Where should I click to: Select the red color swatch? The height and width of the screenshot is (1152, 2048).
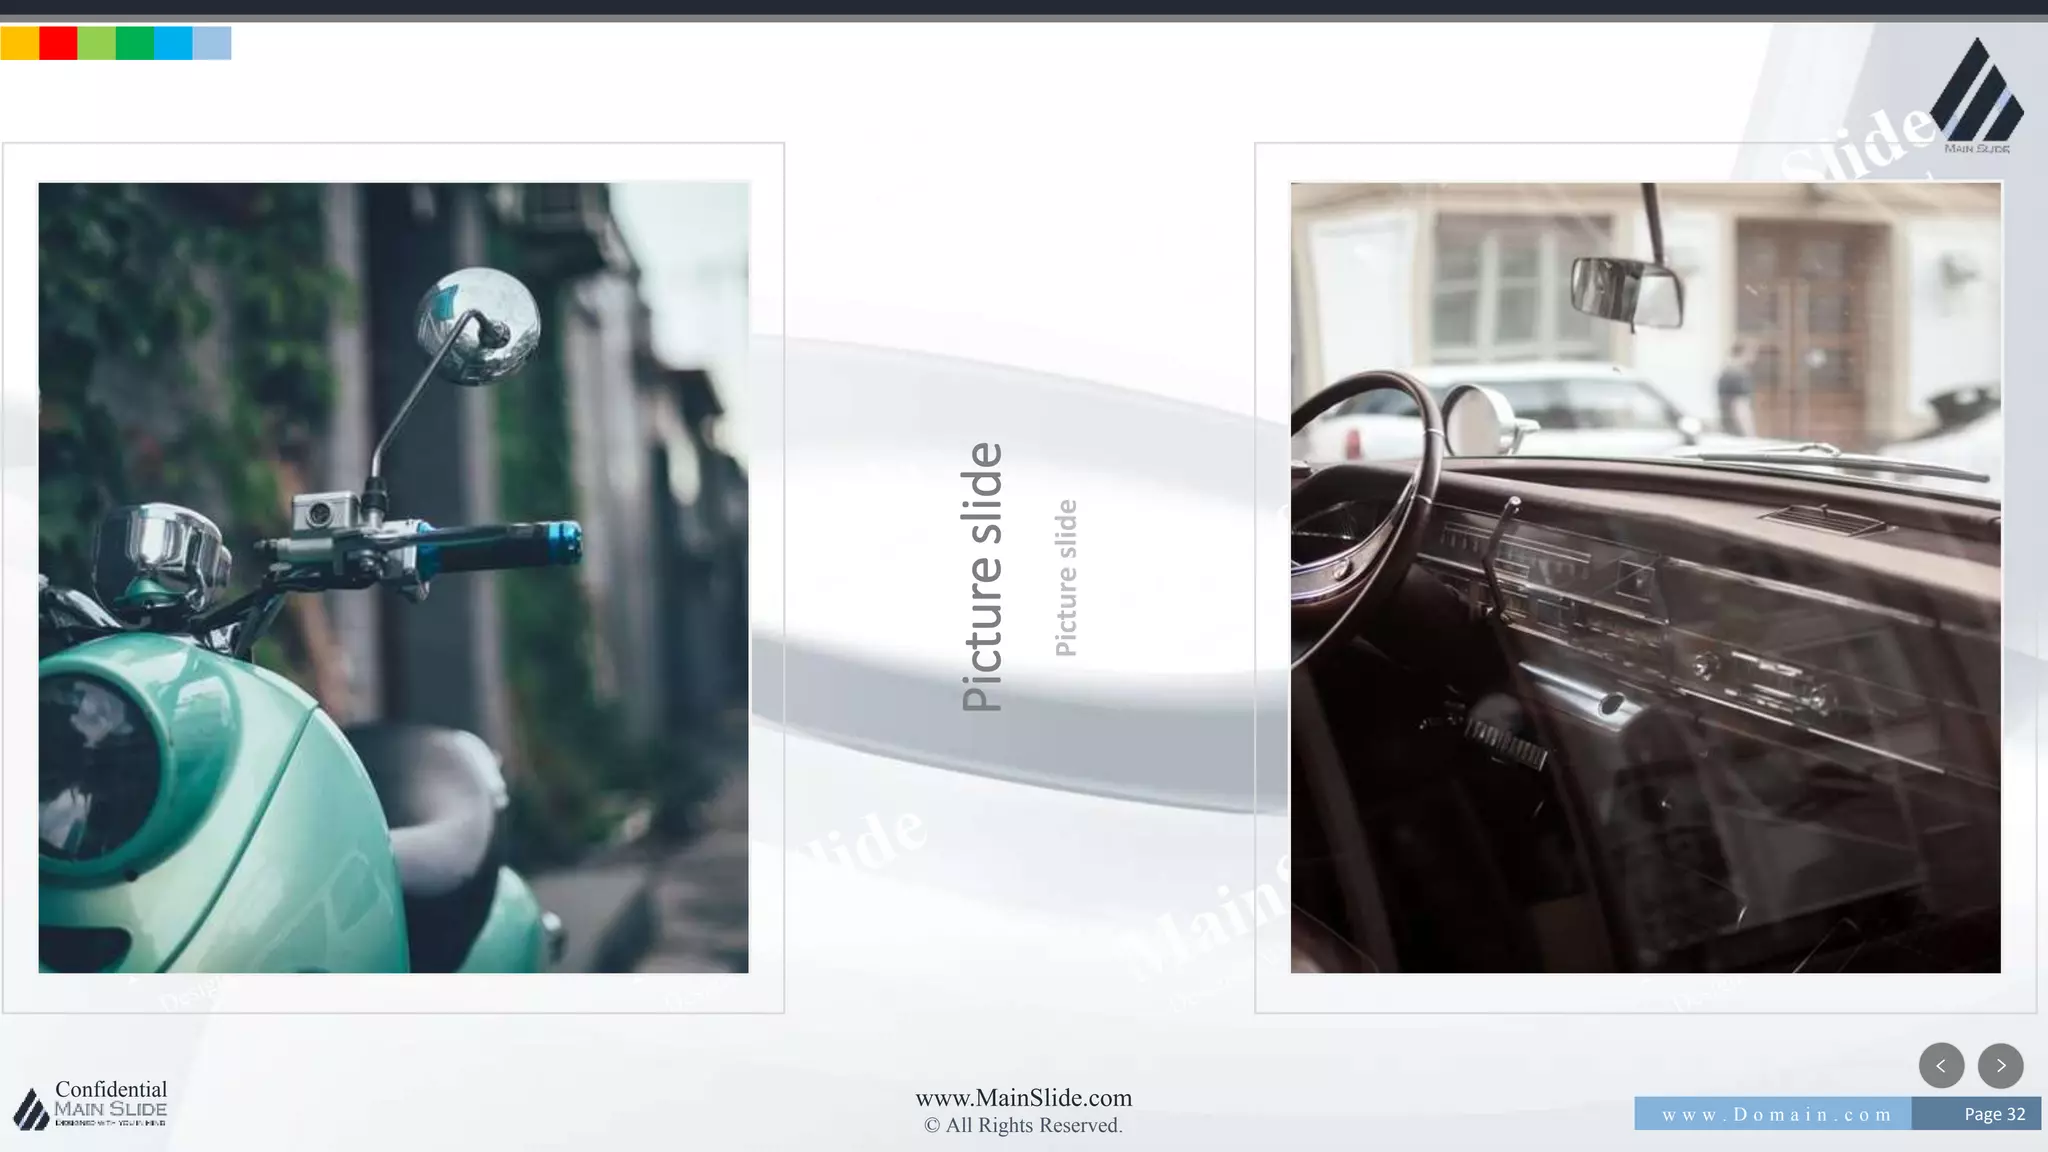click(58, 43)
